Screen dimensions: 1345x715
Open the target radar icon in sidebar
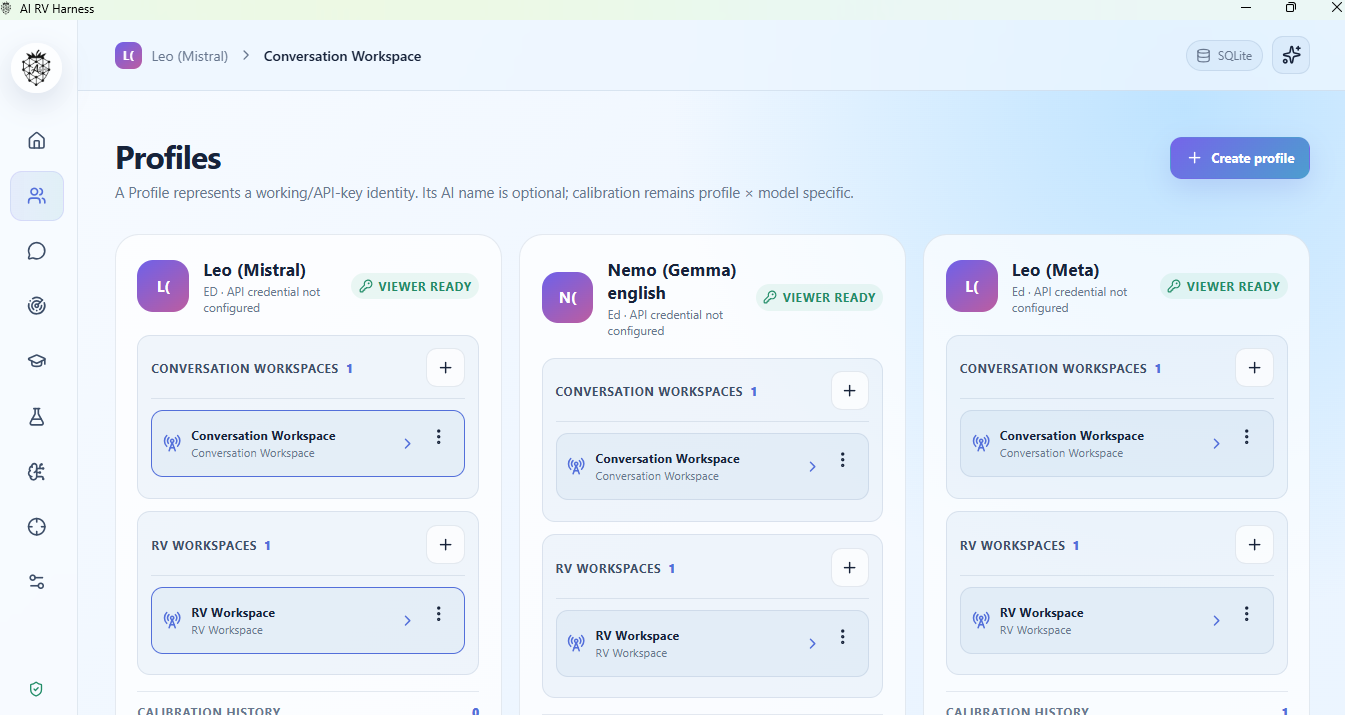pos(37,306)
